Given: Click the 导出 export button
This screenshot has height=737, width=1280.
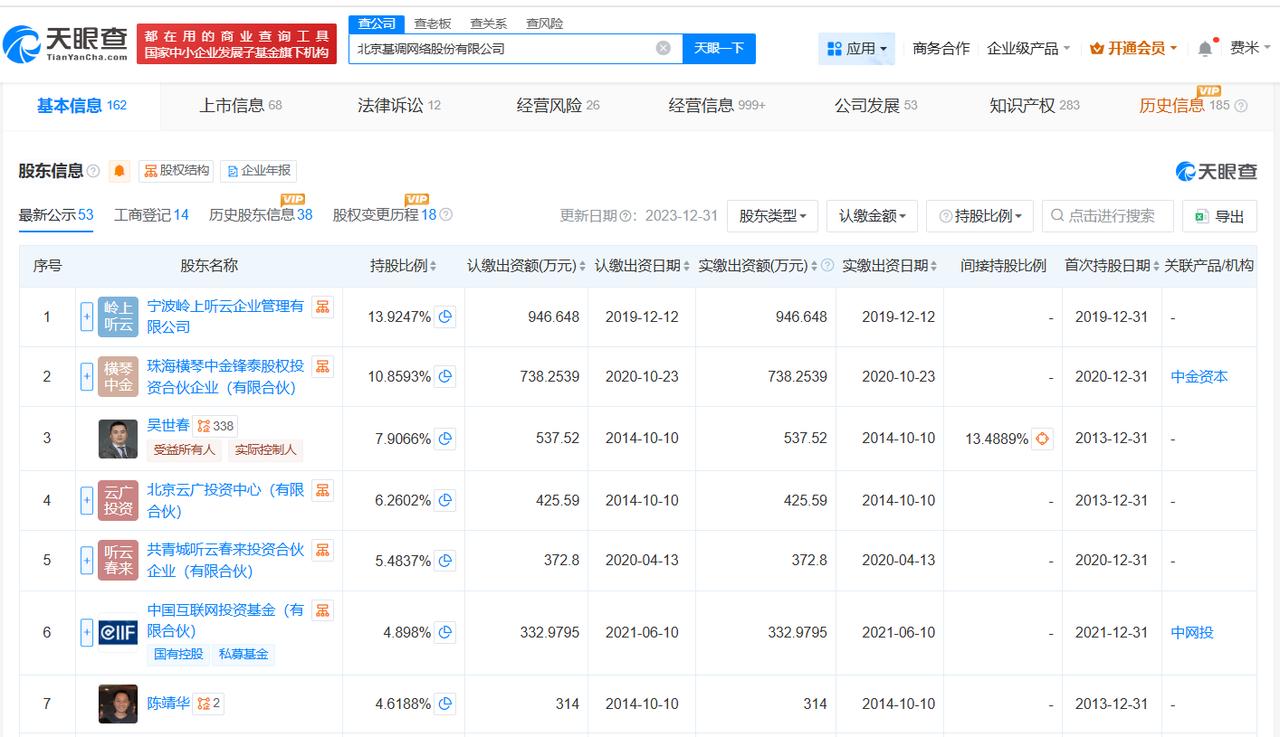Looking at the screenshot, I should [x=1219, y=216].
